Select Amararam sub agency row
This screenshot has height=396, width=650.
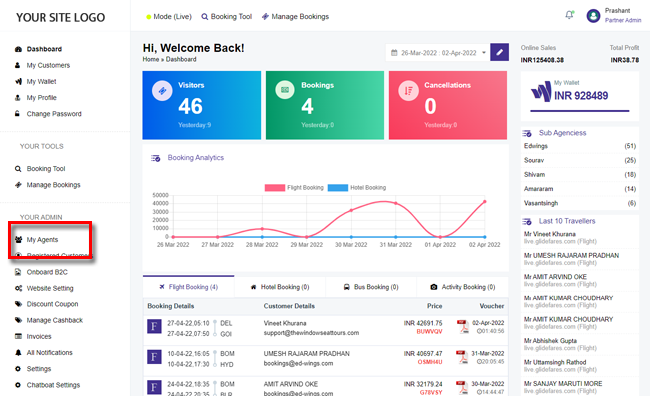(x=580, y=189)
